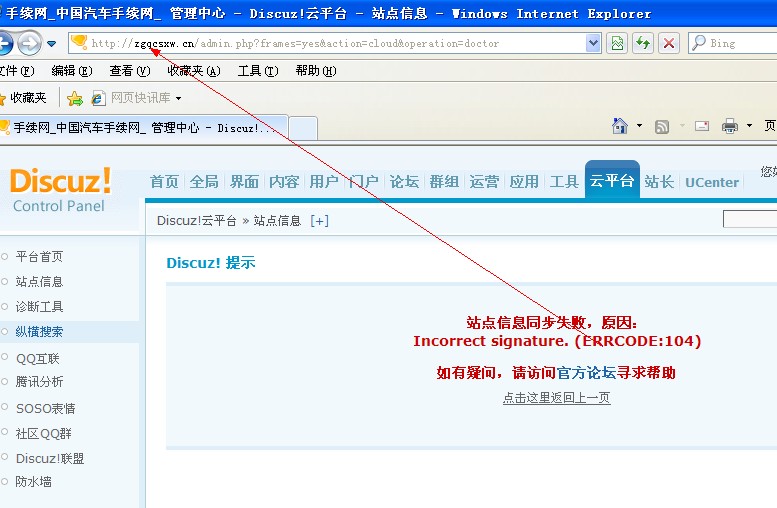Viewport: 777px width, 508px height.
Task: Click the [+] add shortcut link
Action: click(319, 221)
